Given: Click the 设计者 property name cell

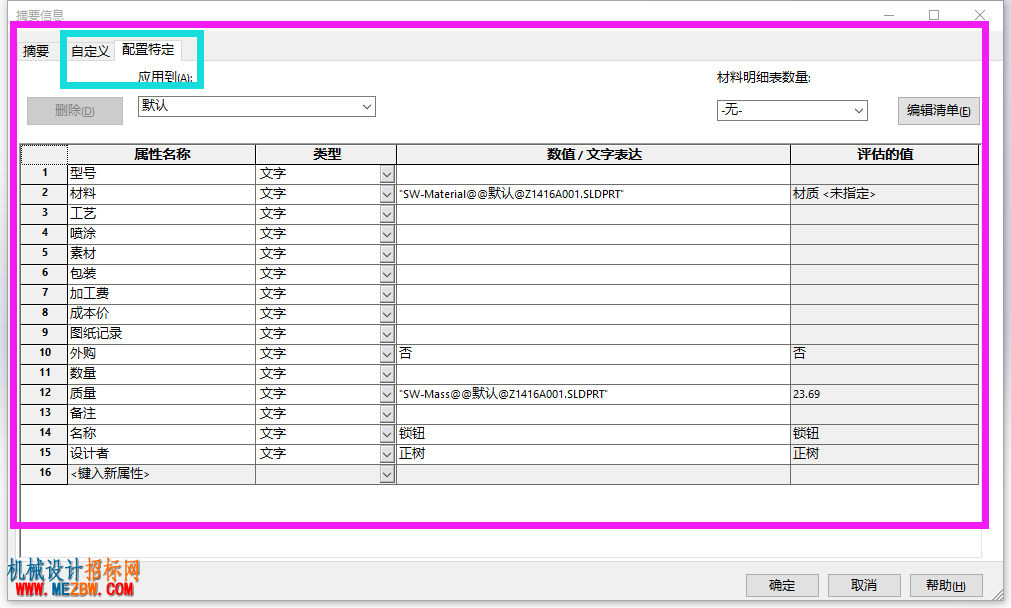Looking at the screenshot, I should [x=161, y=454].
